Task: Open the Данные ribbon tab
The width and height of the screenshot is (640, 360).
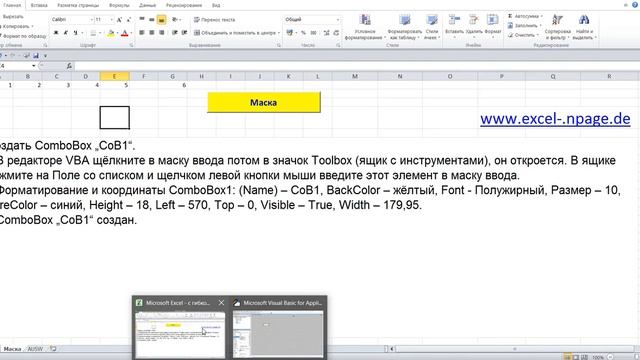Action: 147,5
